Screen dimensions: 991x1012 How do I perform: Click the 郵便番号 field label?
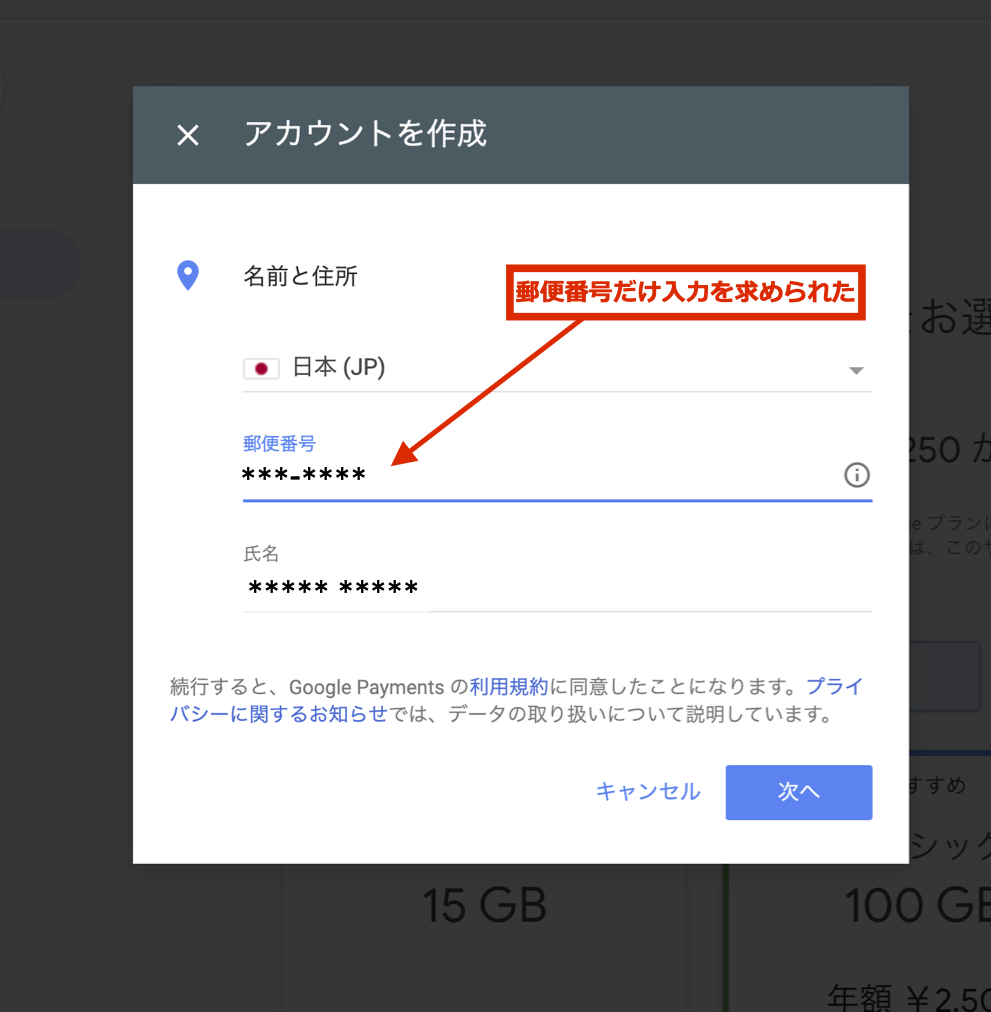coord(279,443)
